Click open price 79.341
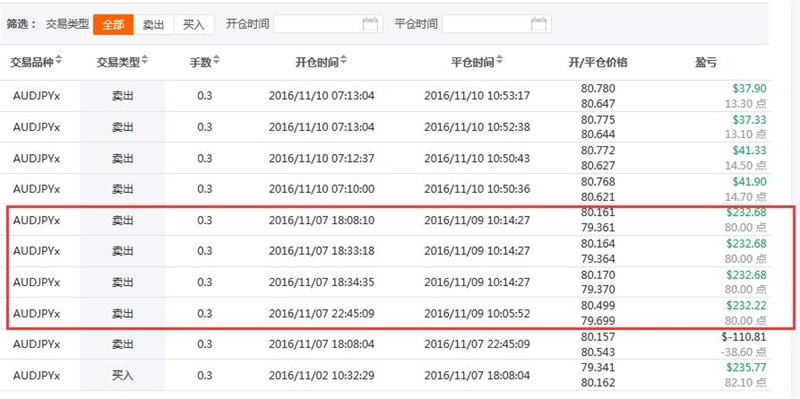The width and height of the screenshot is (800, 399). [598, 367]
